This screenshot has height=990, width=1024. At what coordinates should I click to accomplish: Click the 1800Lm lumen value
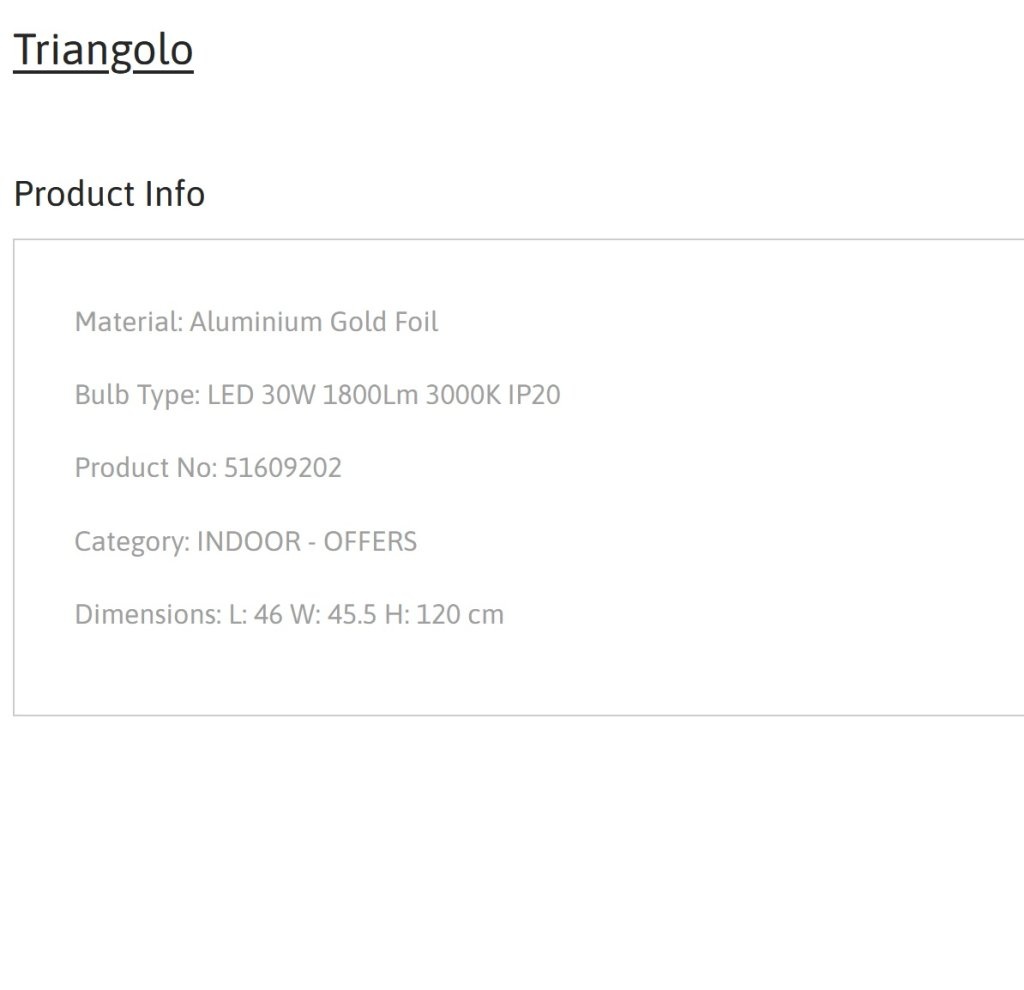pos(370,395)
